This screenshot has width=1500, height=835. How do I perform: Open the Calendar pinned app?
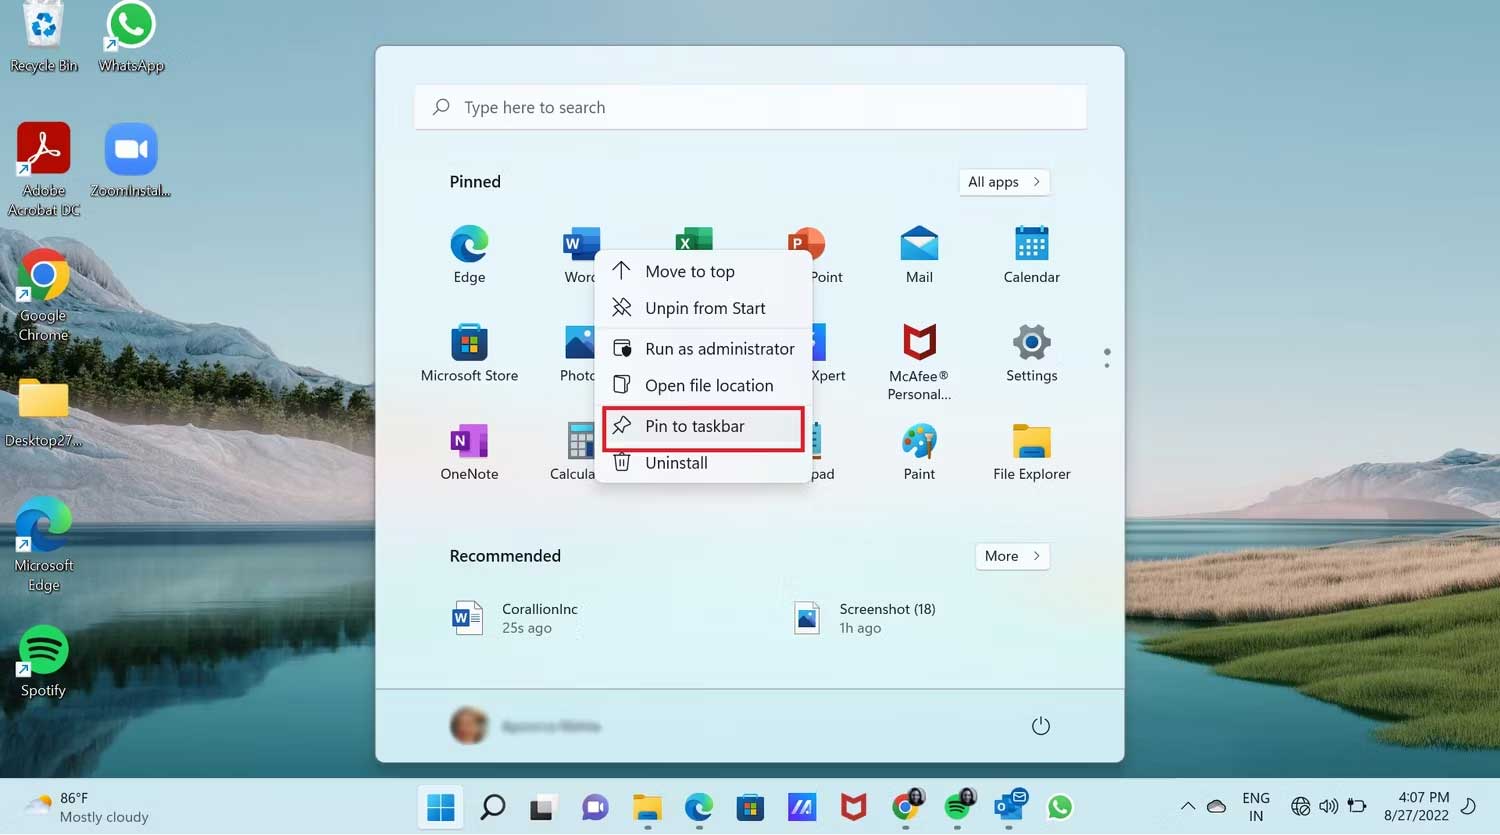(x=1031, y=255)
